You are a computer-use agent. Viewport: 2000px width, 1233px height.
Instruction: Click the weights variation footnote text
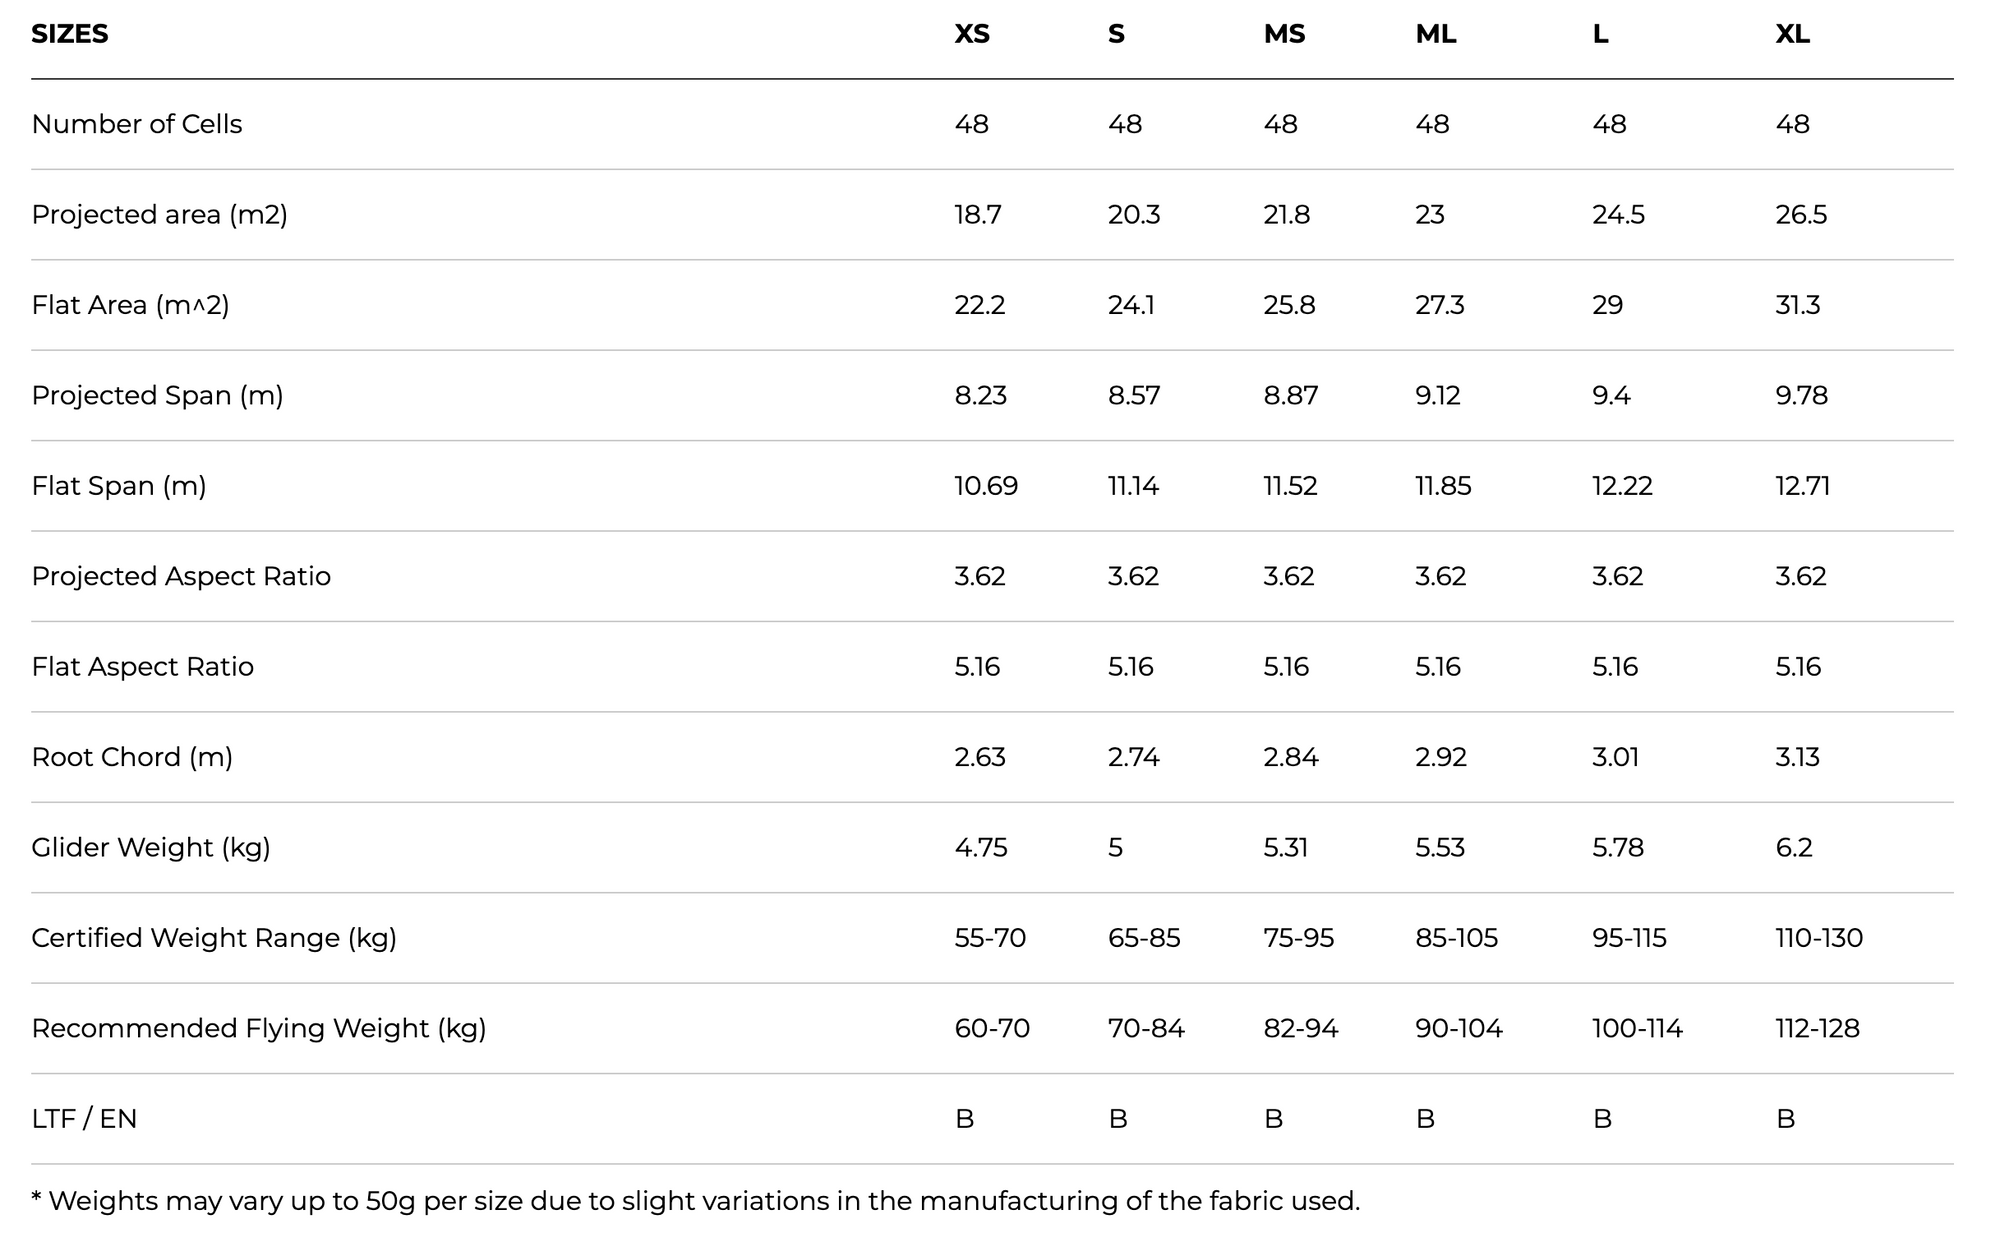pos(696,1201)
